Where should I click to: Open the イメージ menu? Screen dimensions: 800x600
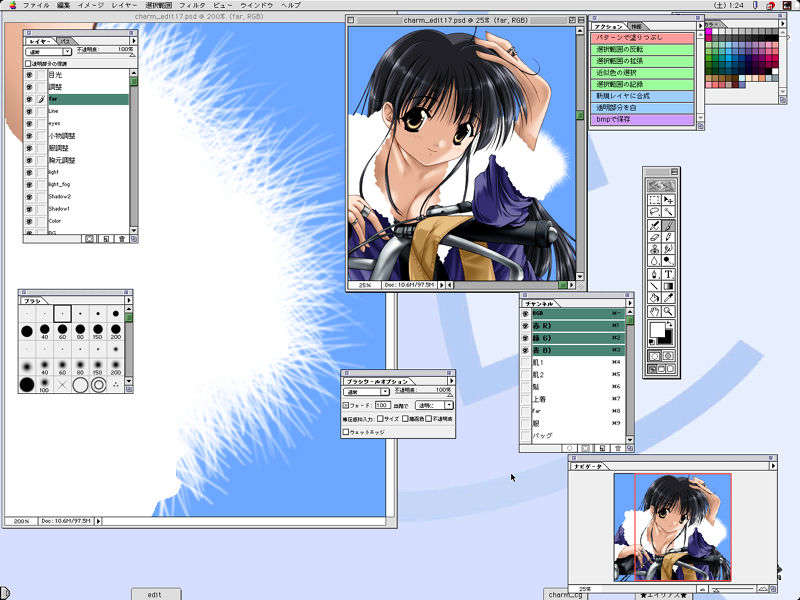tap(90, 5)
